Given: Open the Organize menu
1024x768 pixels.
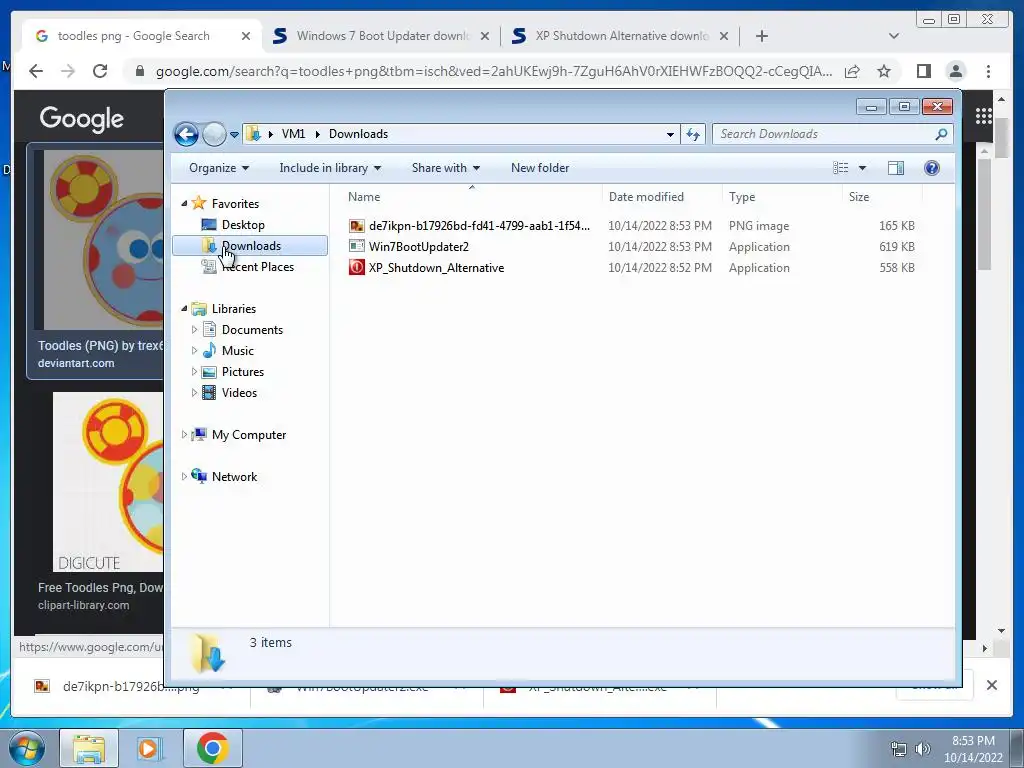Looking at the screenshot, I should (219, 168).
